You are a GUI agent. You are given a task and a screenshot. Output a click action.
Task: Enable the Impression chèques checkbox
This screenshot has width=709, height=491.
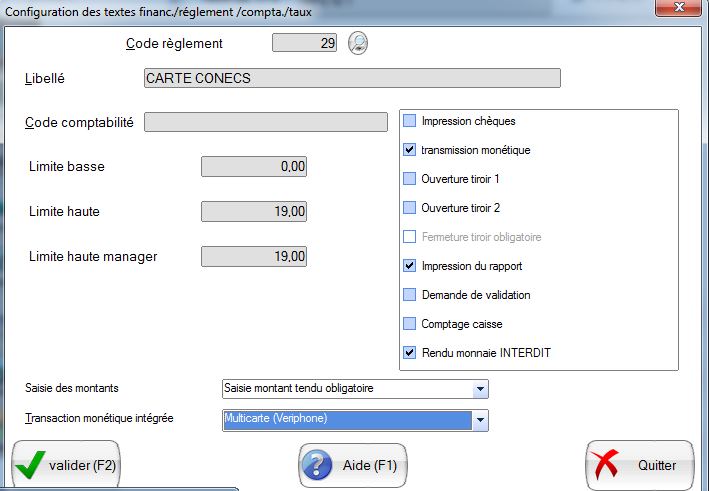click(409, 121)
